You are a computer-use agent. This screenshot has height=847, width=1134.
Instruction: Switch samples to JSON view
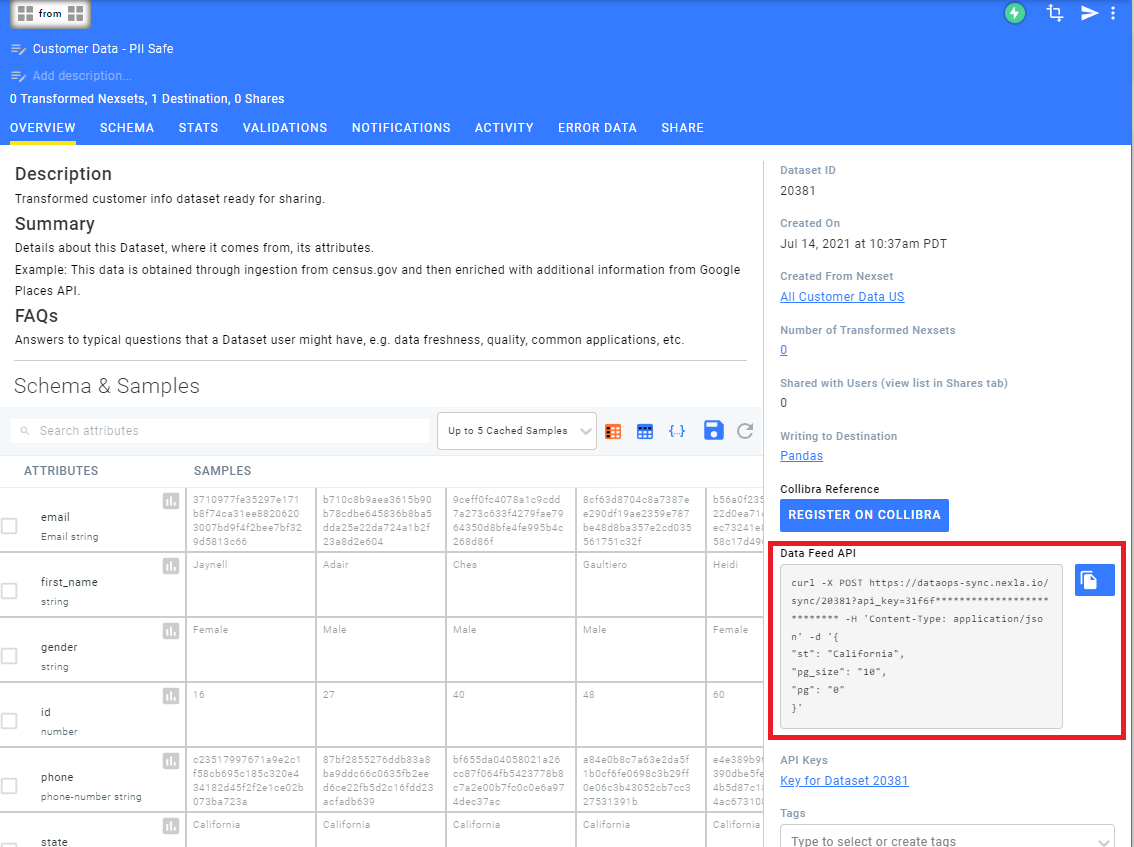click(x=676, y=431)
